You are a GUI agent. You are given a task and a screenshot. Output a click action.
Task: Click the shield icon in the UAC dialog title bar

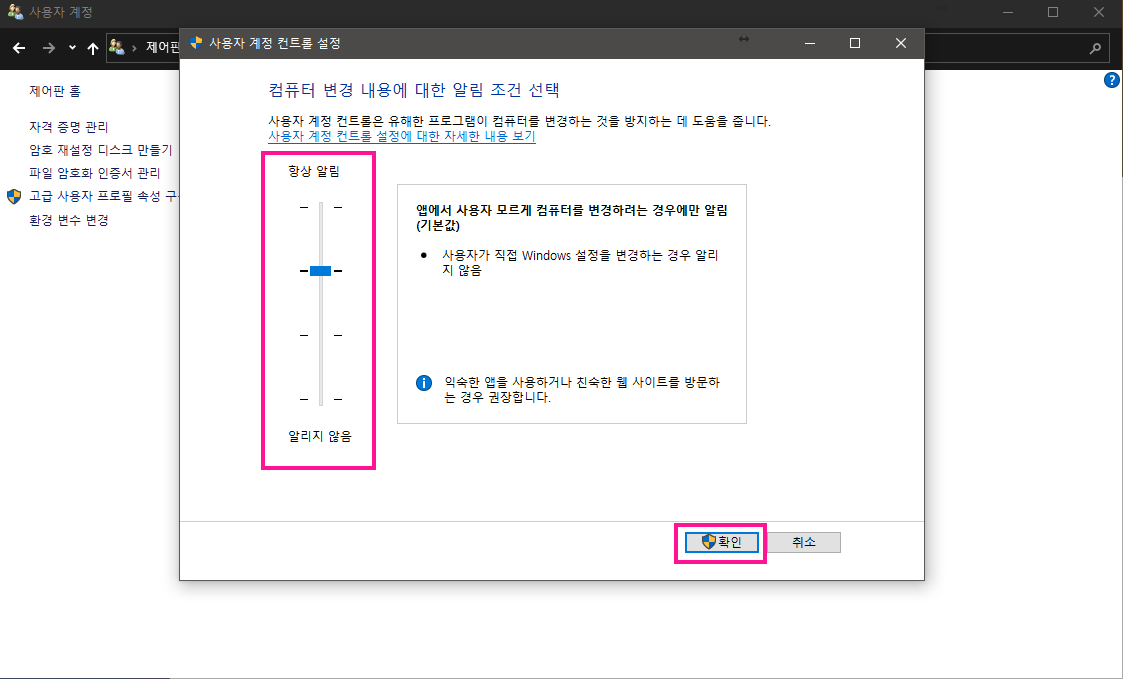(x=196, y=43)
